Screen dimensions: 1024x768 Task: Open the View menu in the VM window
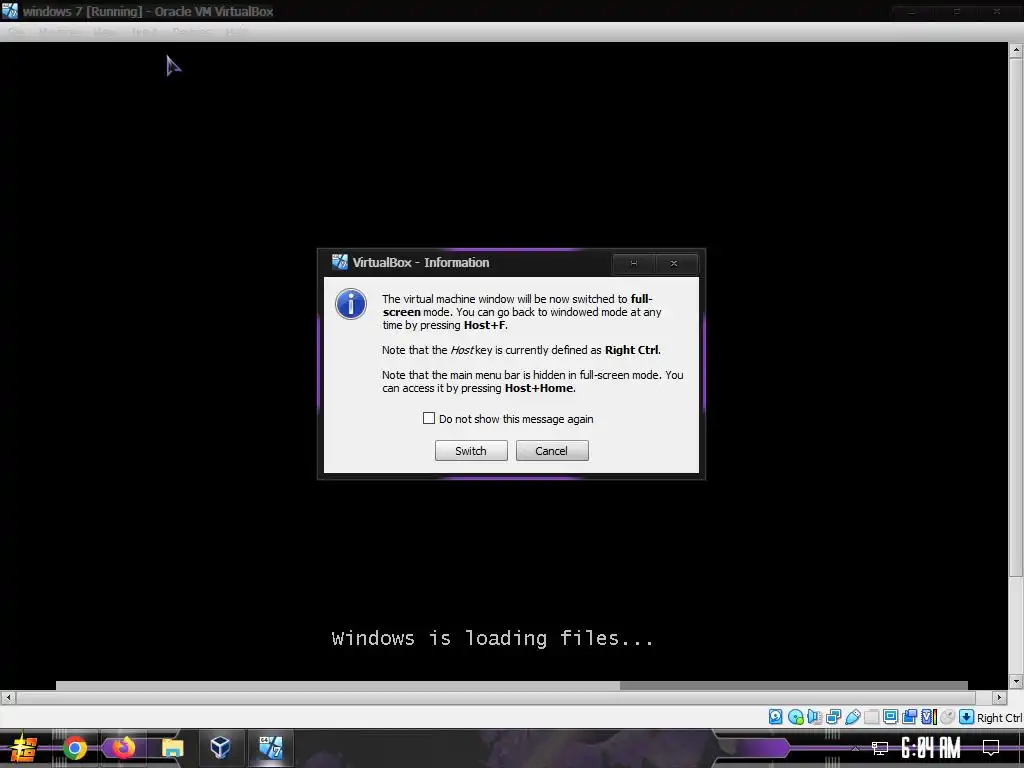pos(104,31)
